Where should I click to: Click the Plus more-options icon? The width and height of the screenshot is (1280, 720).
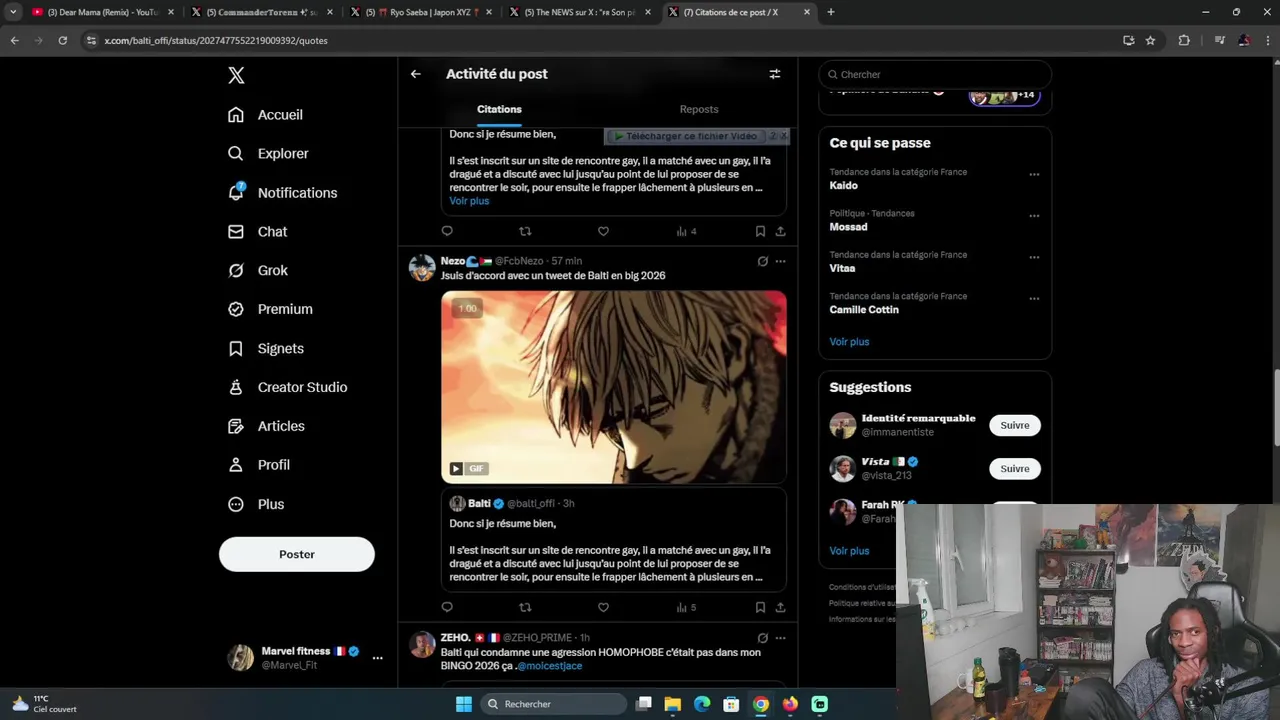(x=236, y=504)
